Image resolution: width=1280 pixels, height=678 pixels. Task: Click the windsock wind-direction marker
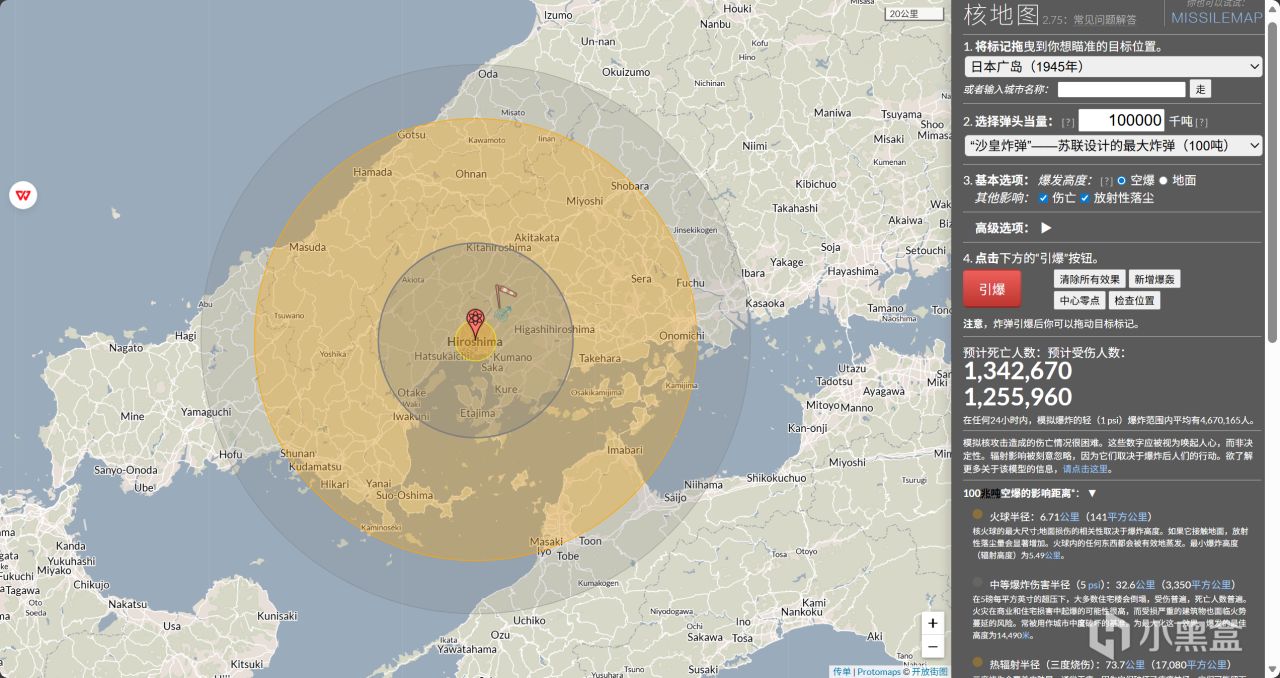coord(506,295)
